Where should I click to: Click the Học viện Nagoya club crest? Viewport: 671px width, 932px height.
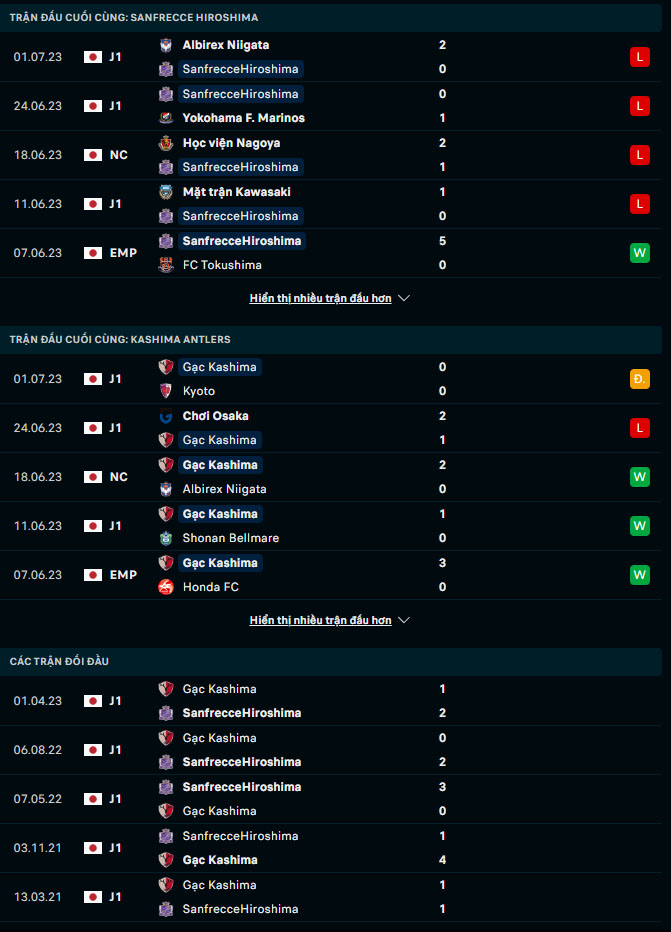coord(166,143)
